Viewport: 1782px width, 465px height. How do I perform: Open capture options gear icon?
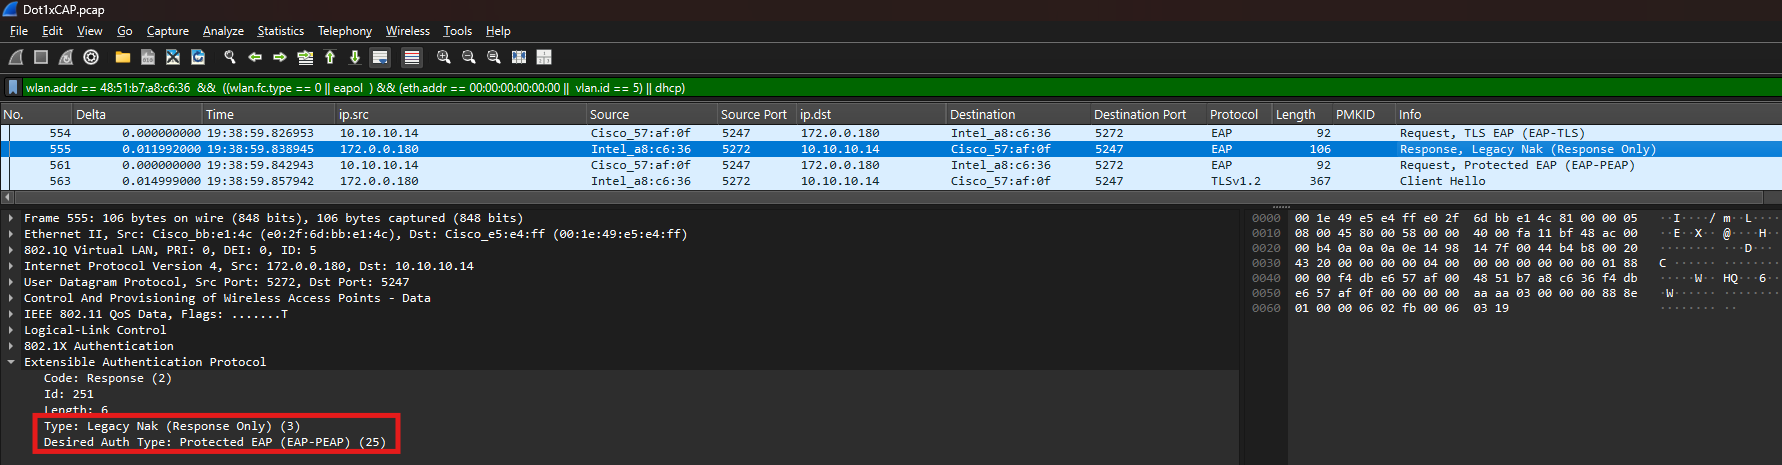(91, 57)
